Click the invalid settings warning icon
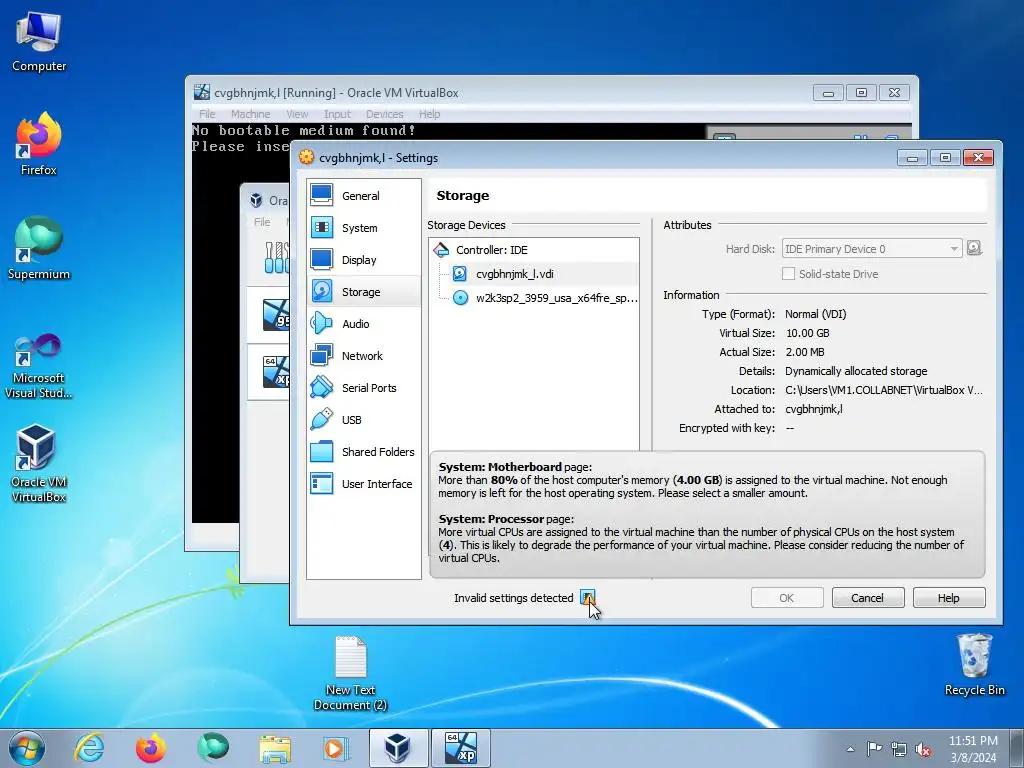1024x768 pixels. click(x=588, y=598)
